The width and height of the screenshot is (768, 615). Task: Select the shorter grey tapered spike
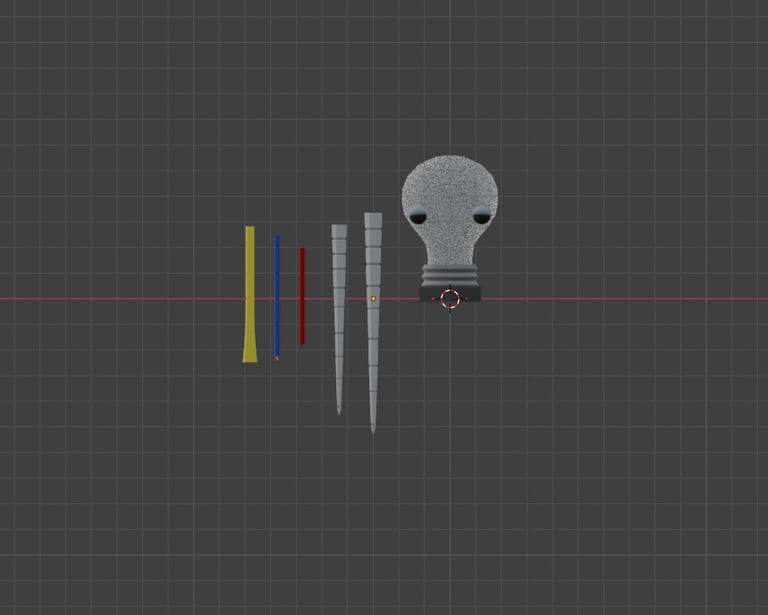(x=339, y=318)
